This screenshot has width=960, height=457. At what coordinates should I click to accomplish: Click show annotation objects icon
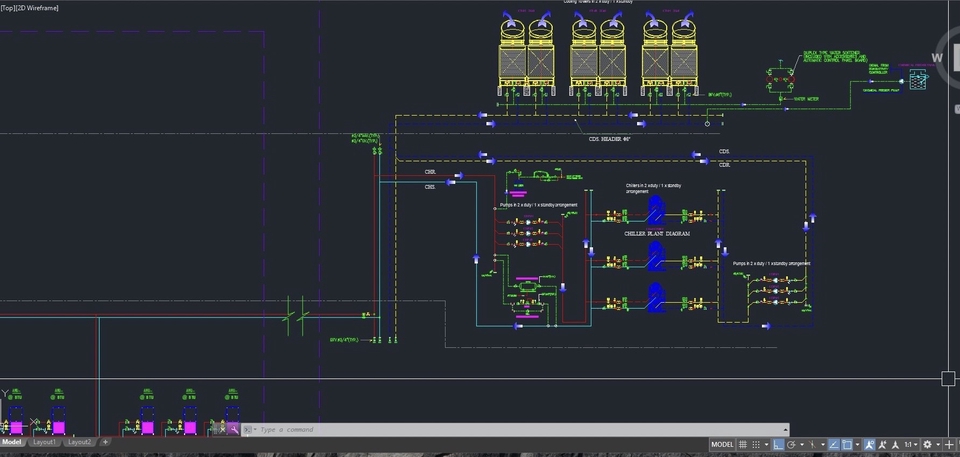870,444
